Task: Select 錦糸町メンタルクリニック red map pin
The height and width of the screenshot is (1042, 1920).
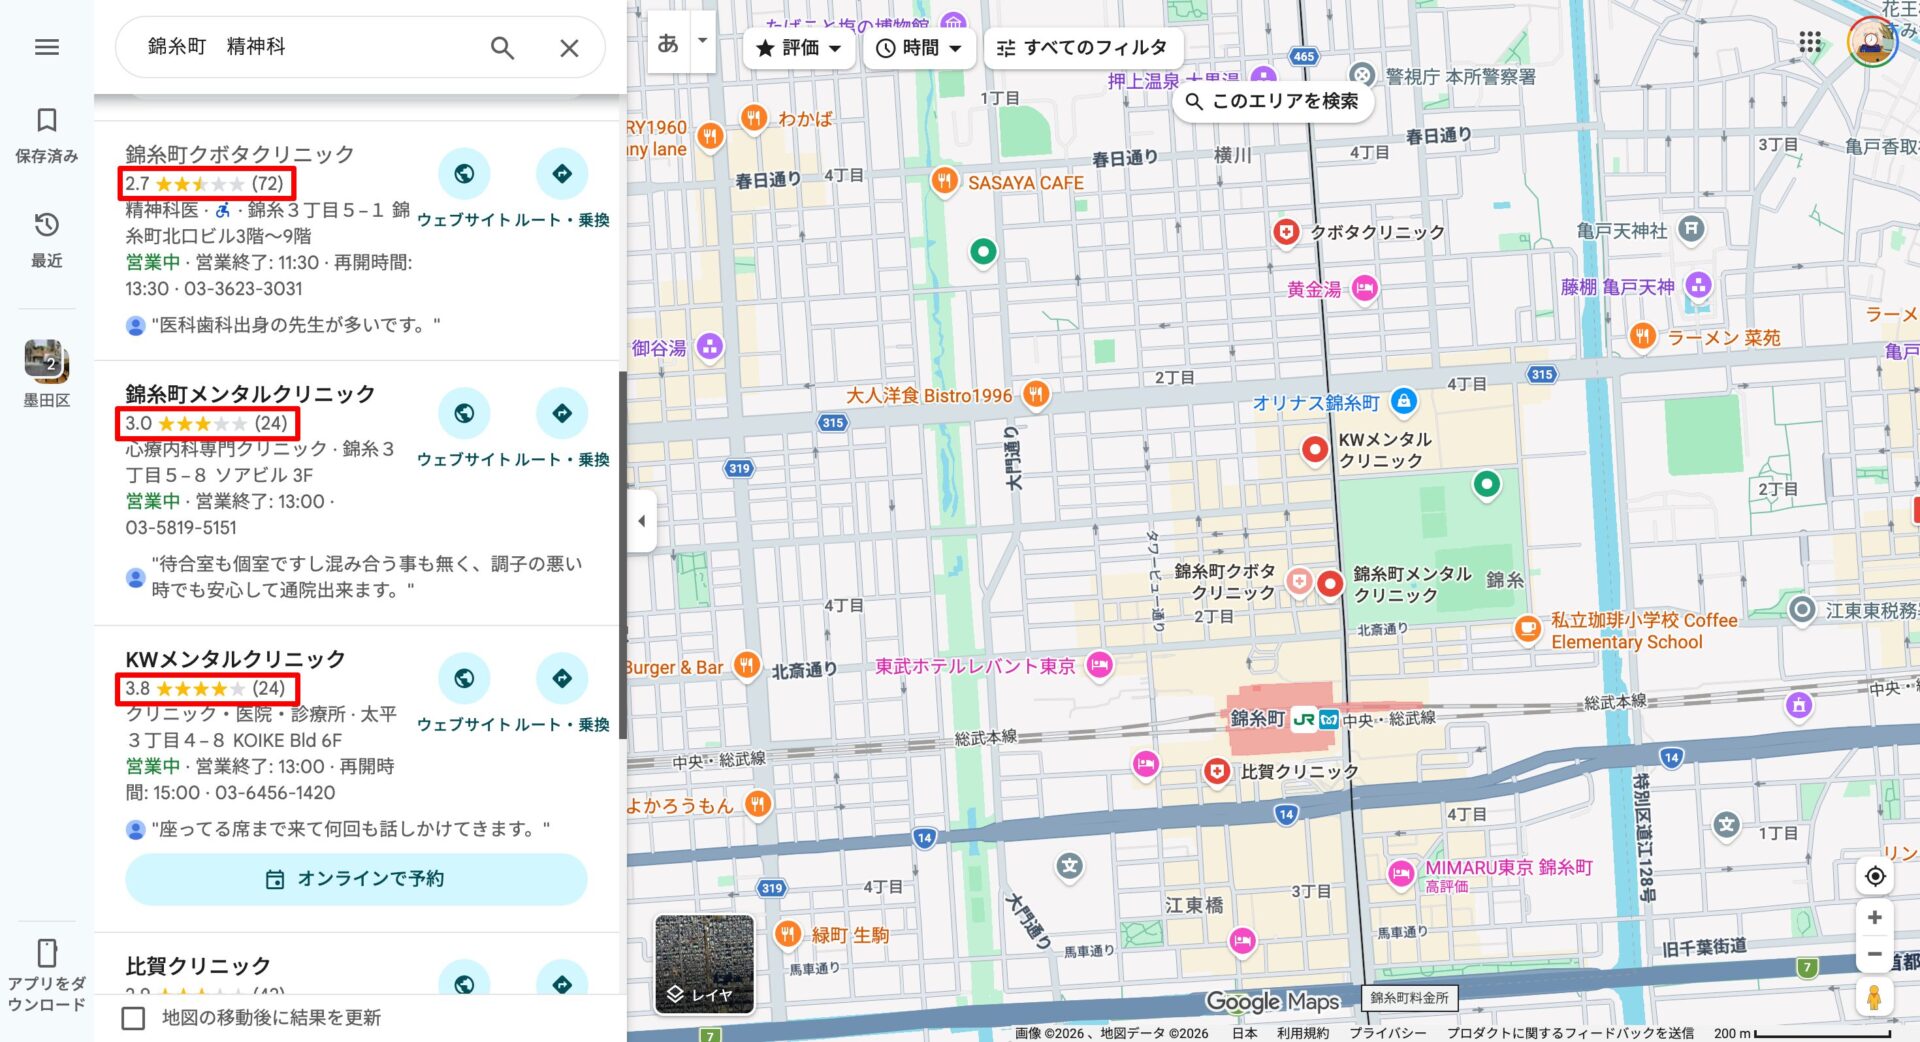Action: [x=1330, y=583]
